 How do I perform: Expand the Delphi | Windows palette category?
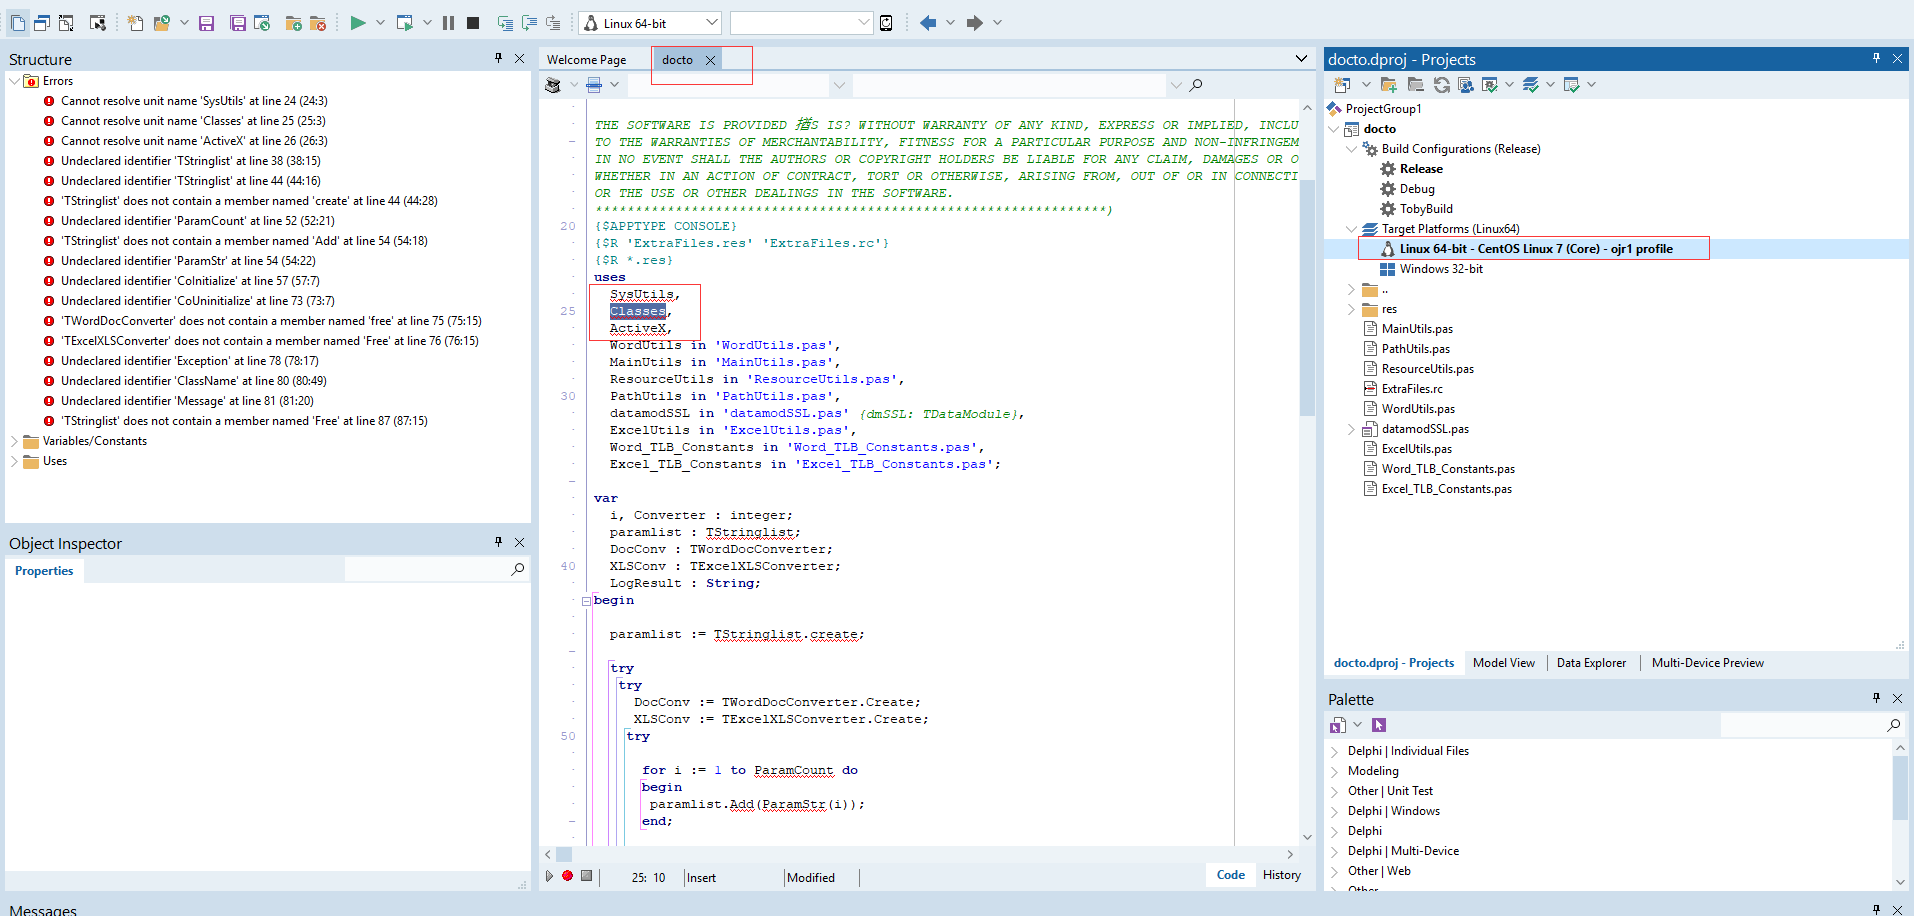tap(1336, 811)
